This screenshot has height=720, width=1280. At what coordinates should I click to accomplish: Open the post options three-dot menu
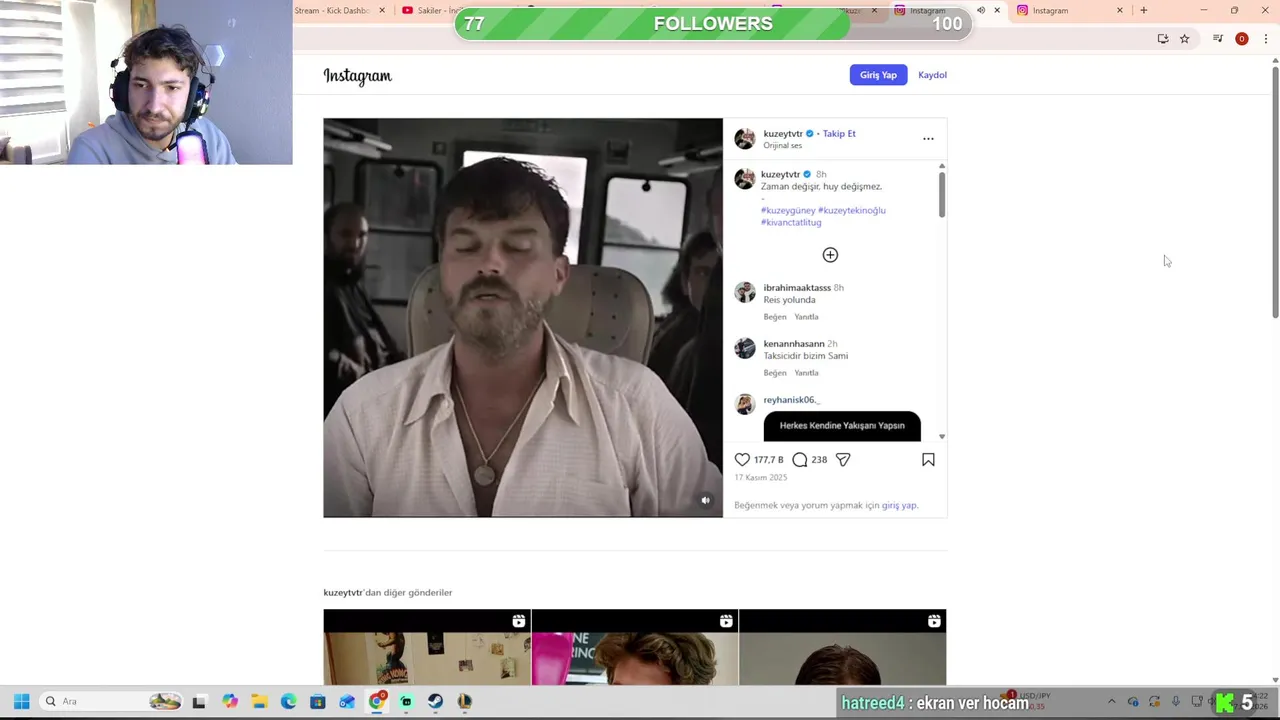928,139
